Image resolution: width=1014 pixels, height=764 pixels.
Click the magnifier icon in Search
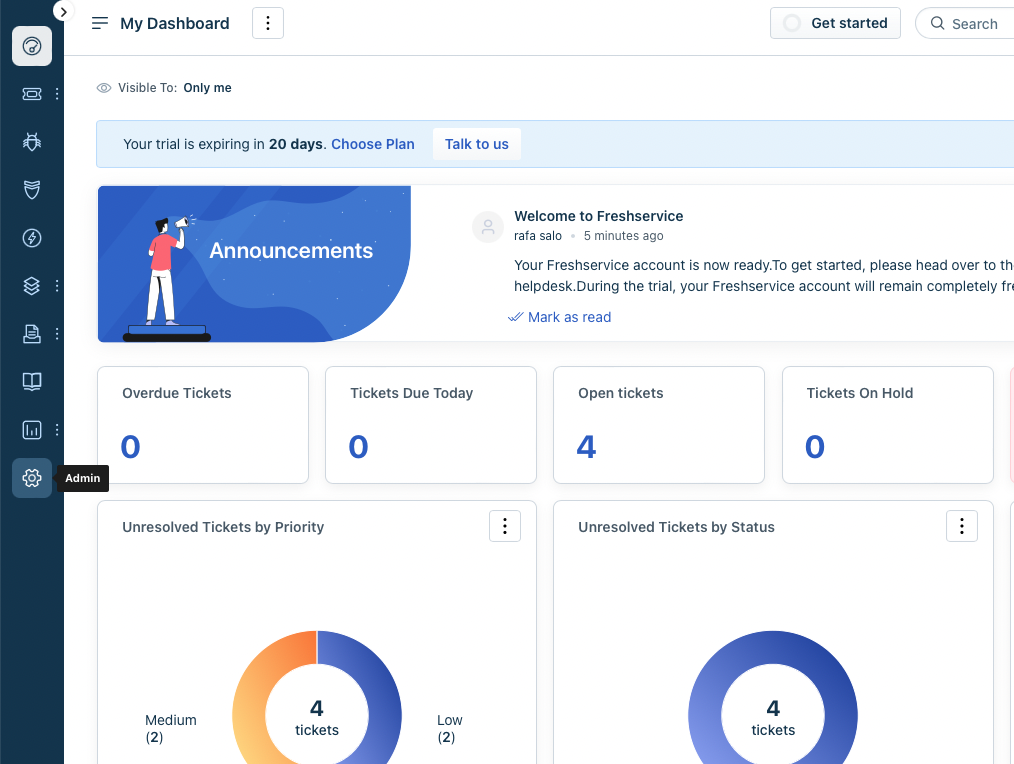pyautogui.click(x=937, y=23)
